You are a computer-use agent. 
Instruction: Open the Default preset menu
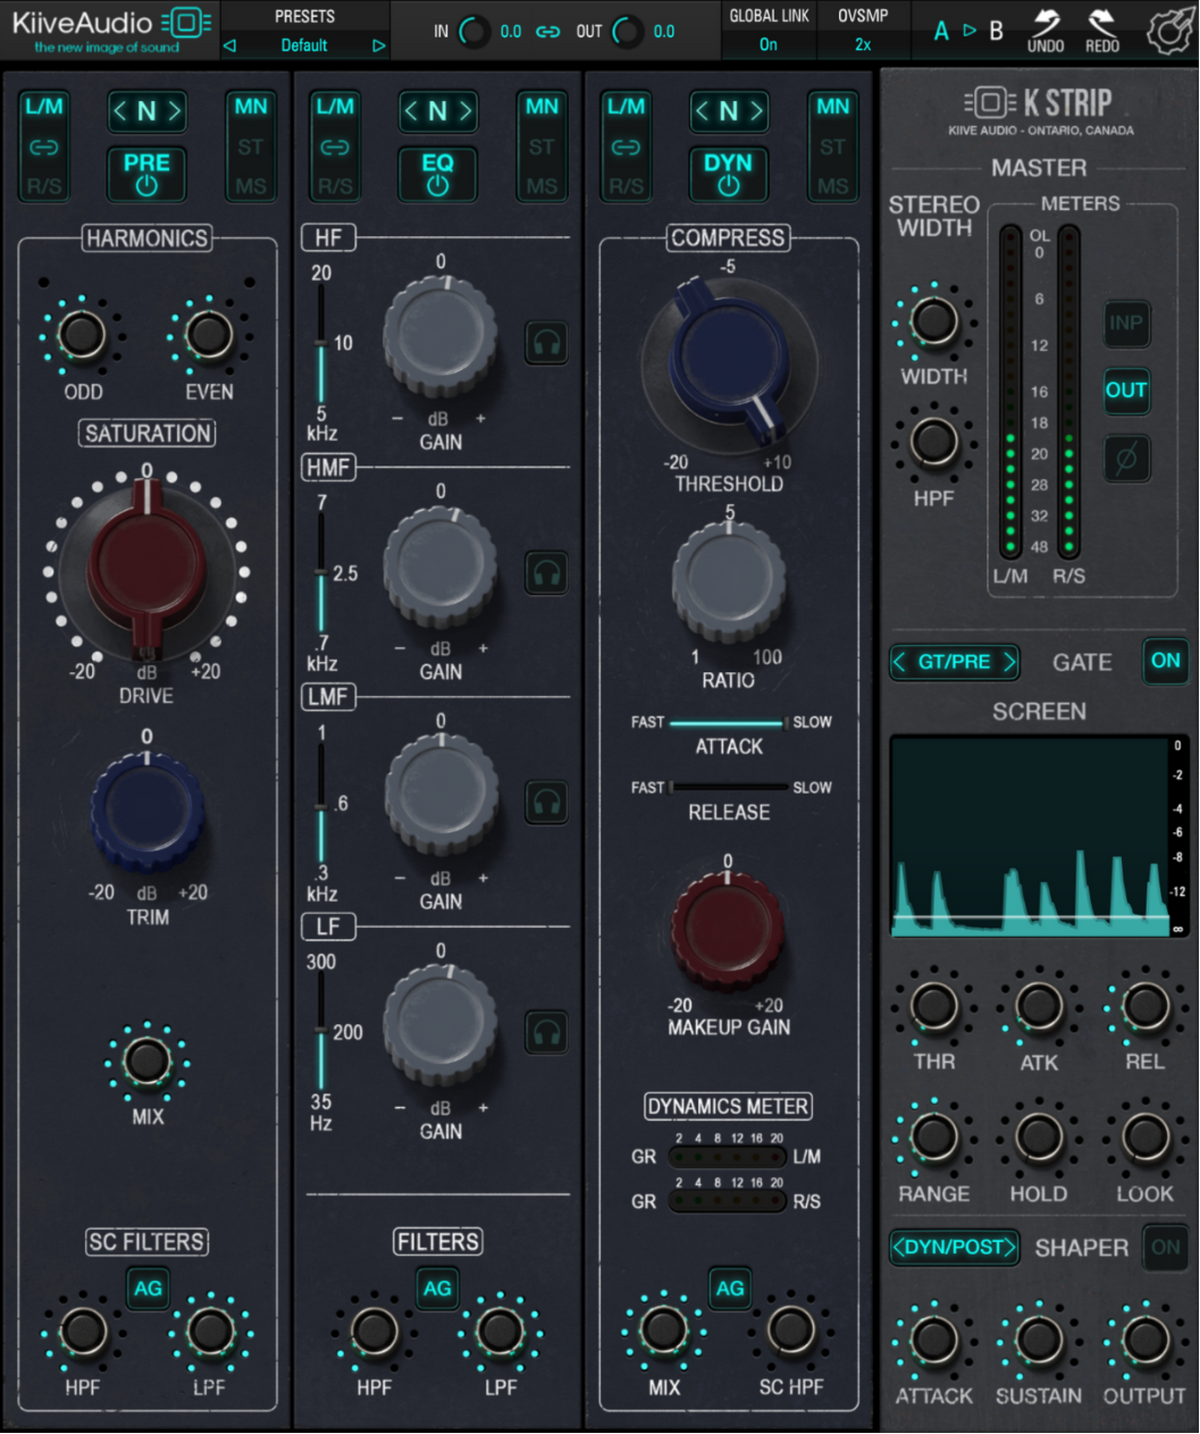pyautogui.click(x=304, y=46)
